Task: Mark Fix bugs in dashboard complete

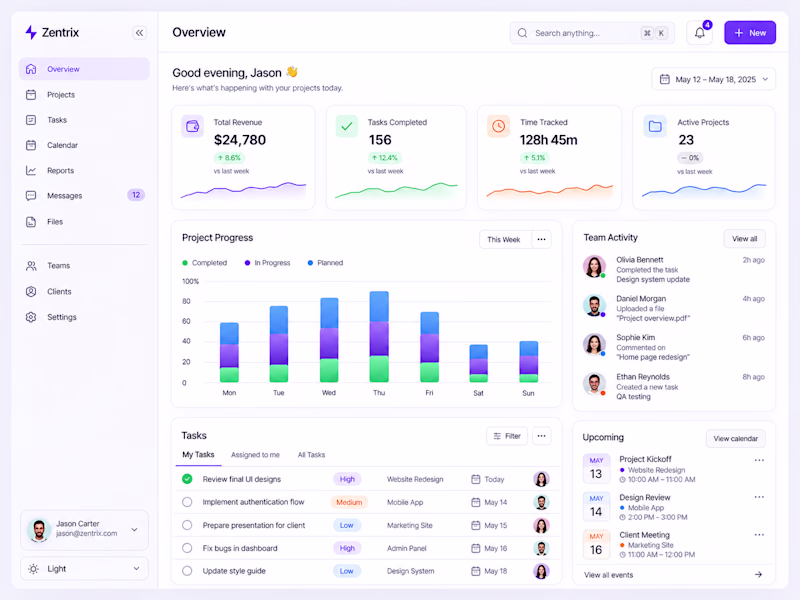Action: point(187,548)
